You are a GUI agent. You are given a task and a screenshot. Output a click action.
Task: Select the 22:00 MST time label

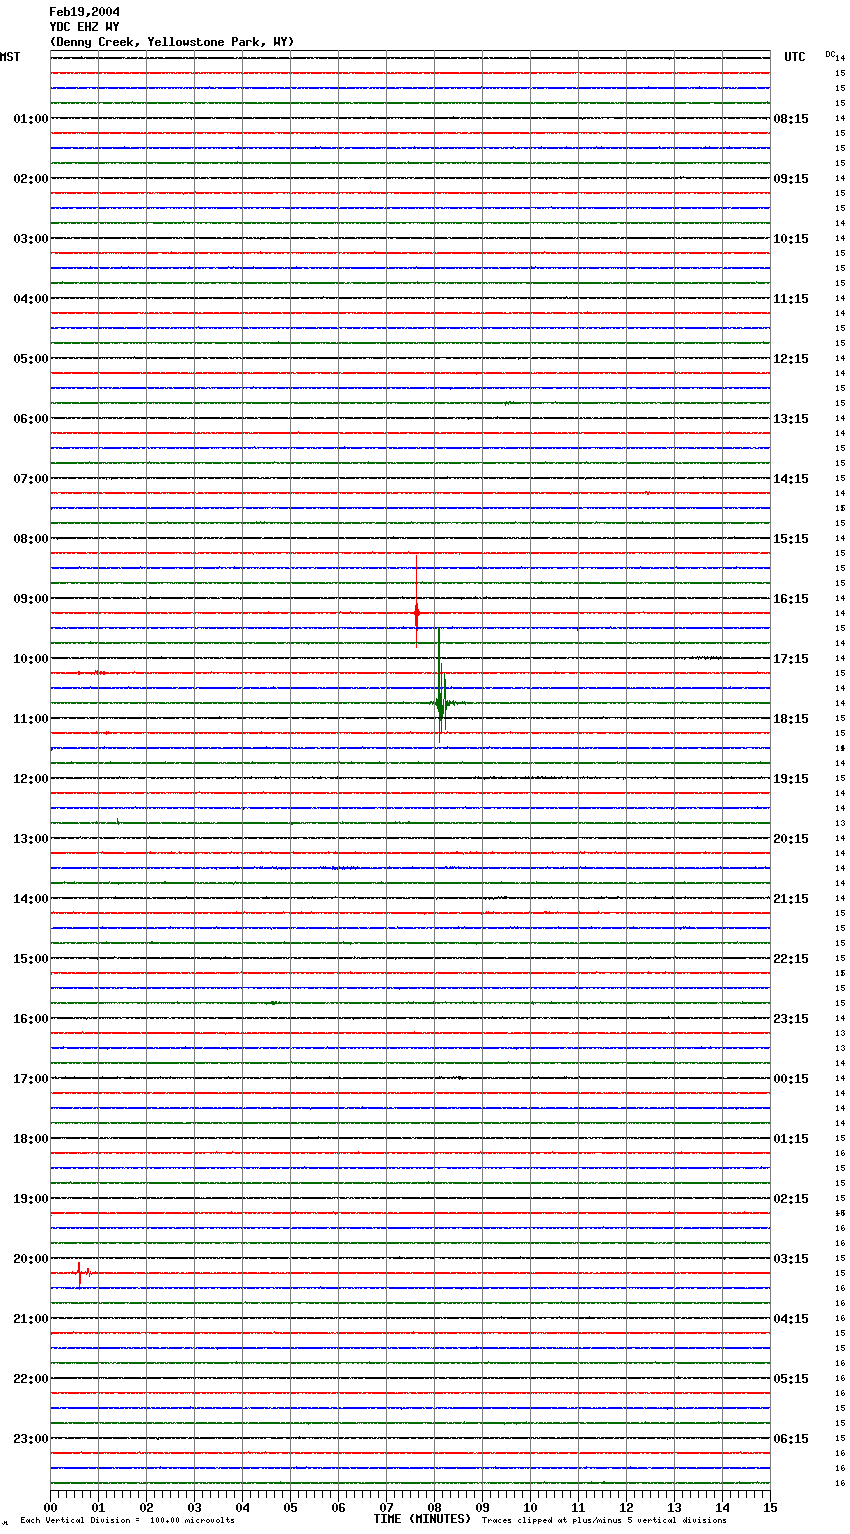(30, 1379)
